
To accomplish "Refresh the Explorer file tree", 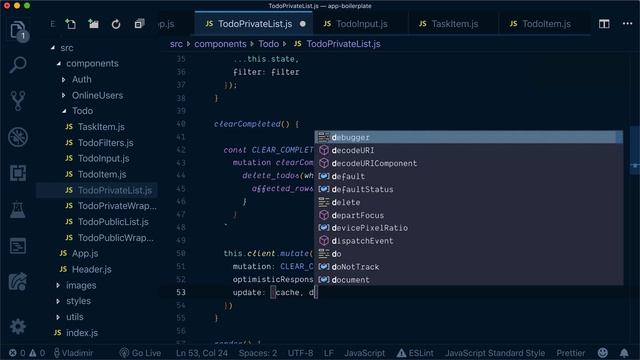I will [116, 24].
